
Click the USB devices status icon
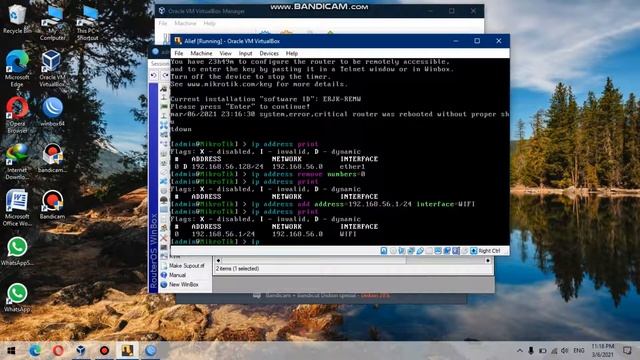click(x=420, y=251)
